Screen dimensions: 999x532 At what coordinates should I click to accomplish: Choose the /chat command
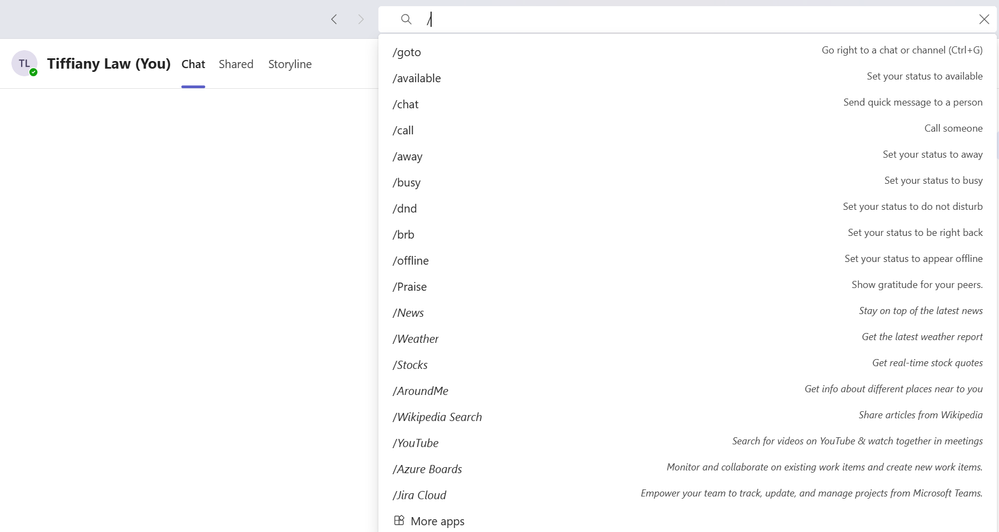(x=688, y=104)
